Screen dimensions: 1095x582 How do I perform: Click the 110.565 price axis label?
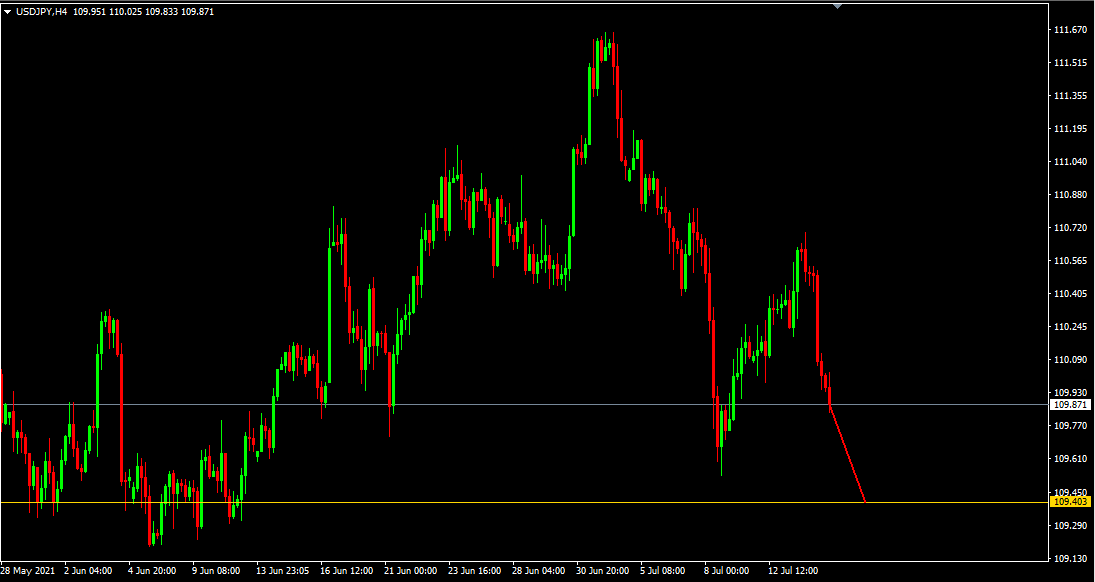(1071, 261)
